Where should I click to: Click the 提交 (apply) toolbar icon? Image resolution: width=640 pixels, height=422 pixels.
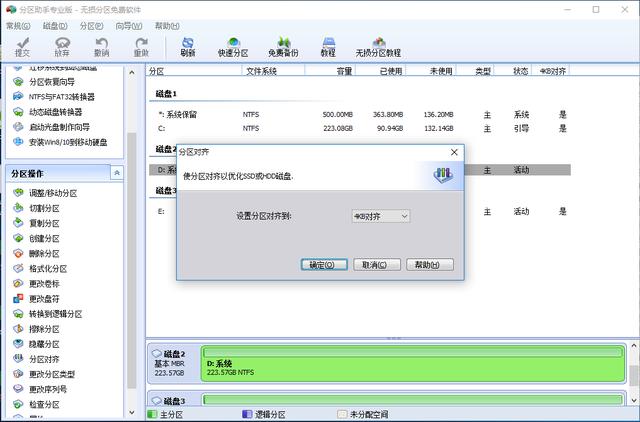tap(22, 47)
